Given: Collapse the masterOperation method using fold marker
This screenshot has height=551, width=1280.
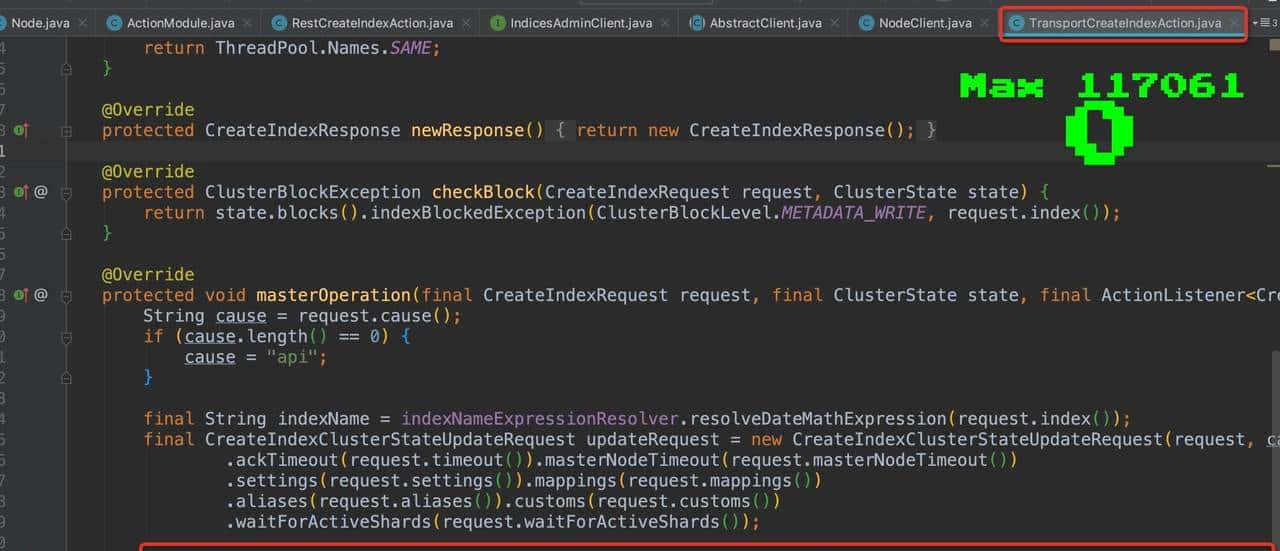Looking at the screenshot, I should pos(66,295).
